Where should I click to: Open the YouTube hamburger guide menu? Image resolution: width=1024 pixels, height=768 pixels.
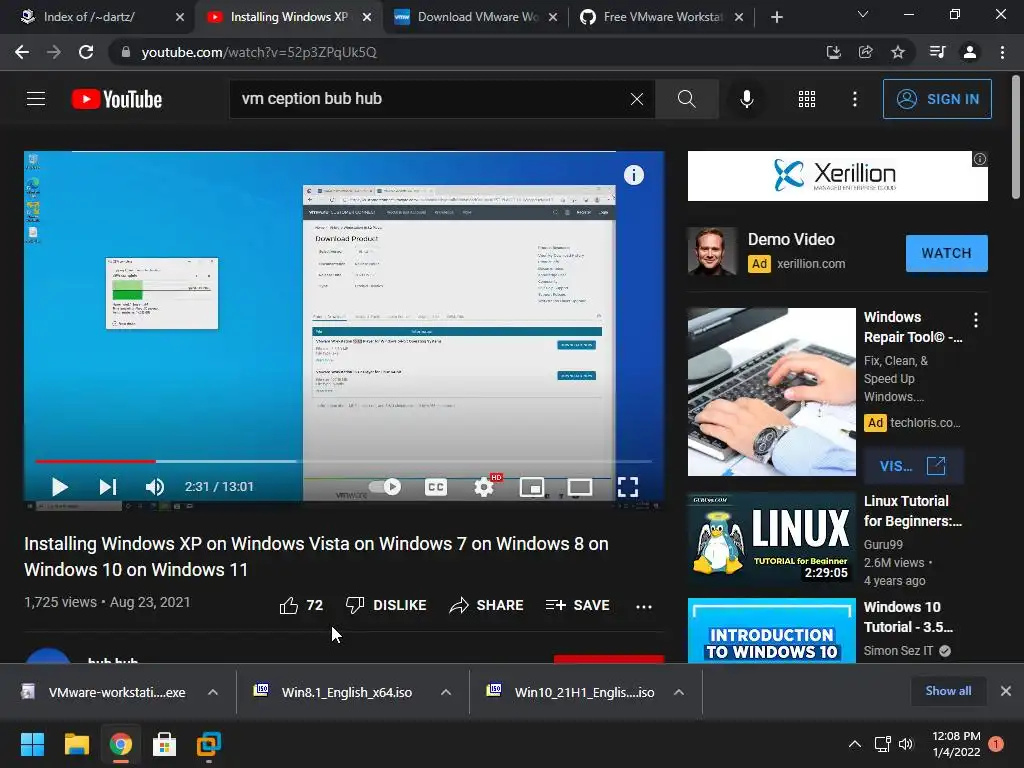pos(36,99)
